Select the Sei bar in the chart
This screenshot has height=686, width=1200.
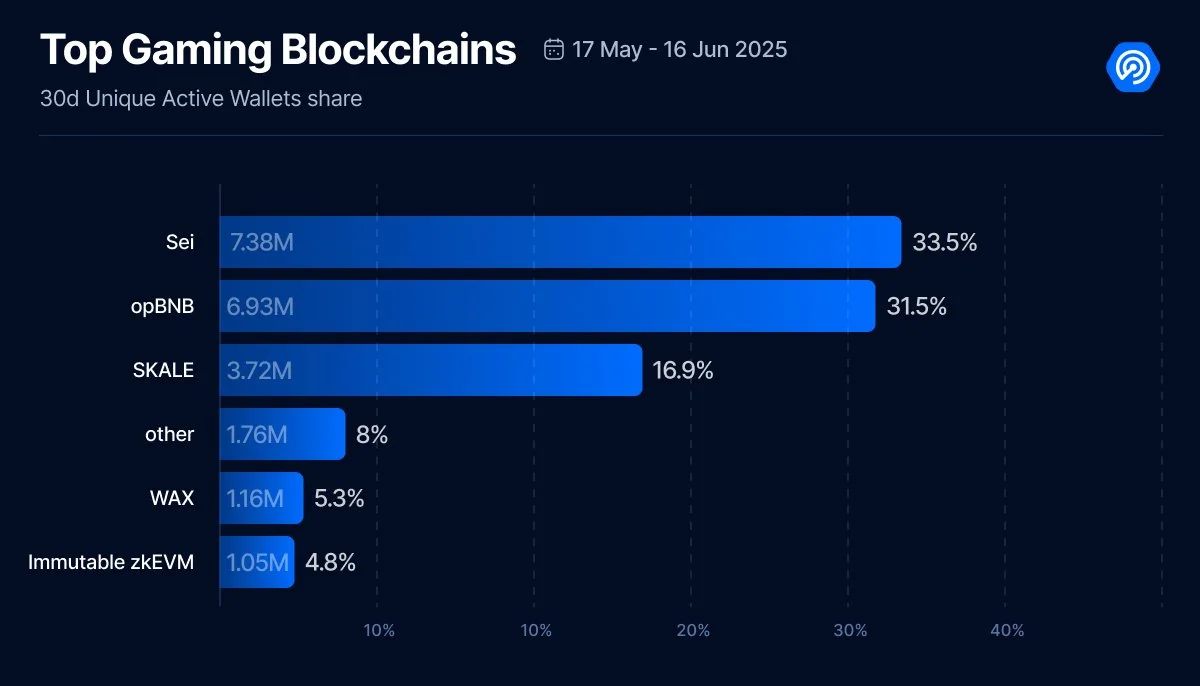tap(560, 242)
